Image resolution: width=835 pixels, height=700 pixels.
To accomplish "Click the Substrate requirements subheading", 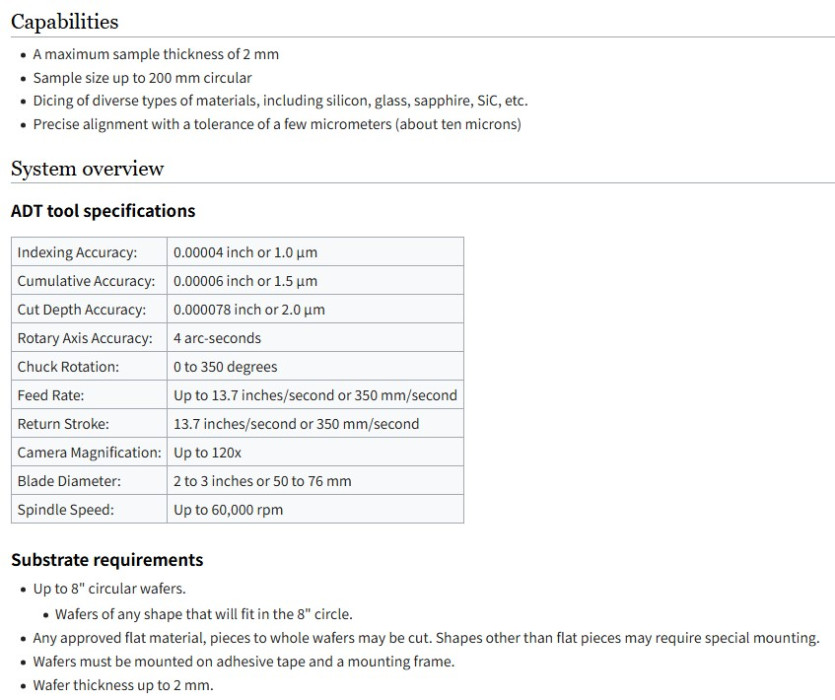I will coord(107,560).
